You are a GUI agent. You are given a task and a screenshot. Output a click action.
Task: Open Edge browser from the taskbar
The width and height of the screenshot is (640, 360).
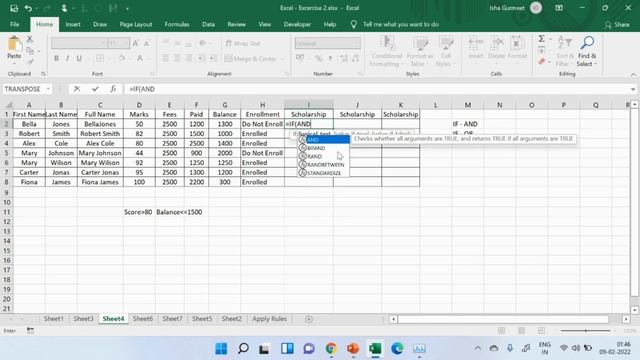[x=397, y=349]
